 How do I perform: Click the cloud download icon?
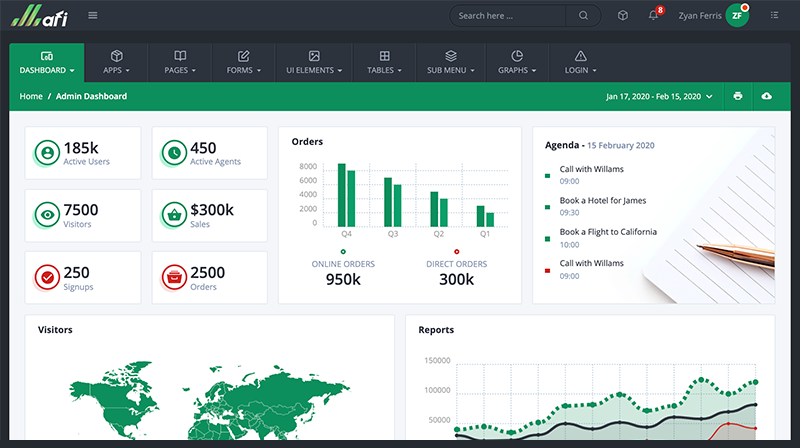[767, 96]
